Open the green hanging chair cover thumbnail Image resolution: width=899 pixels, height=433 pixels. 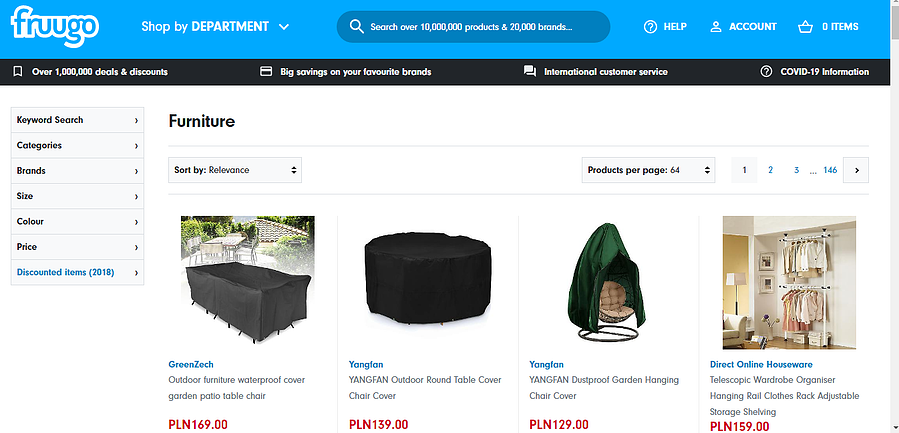tap(608, 280)
